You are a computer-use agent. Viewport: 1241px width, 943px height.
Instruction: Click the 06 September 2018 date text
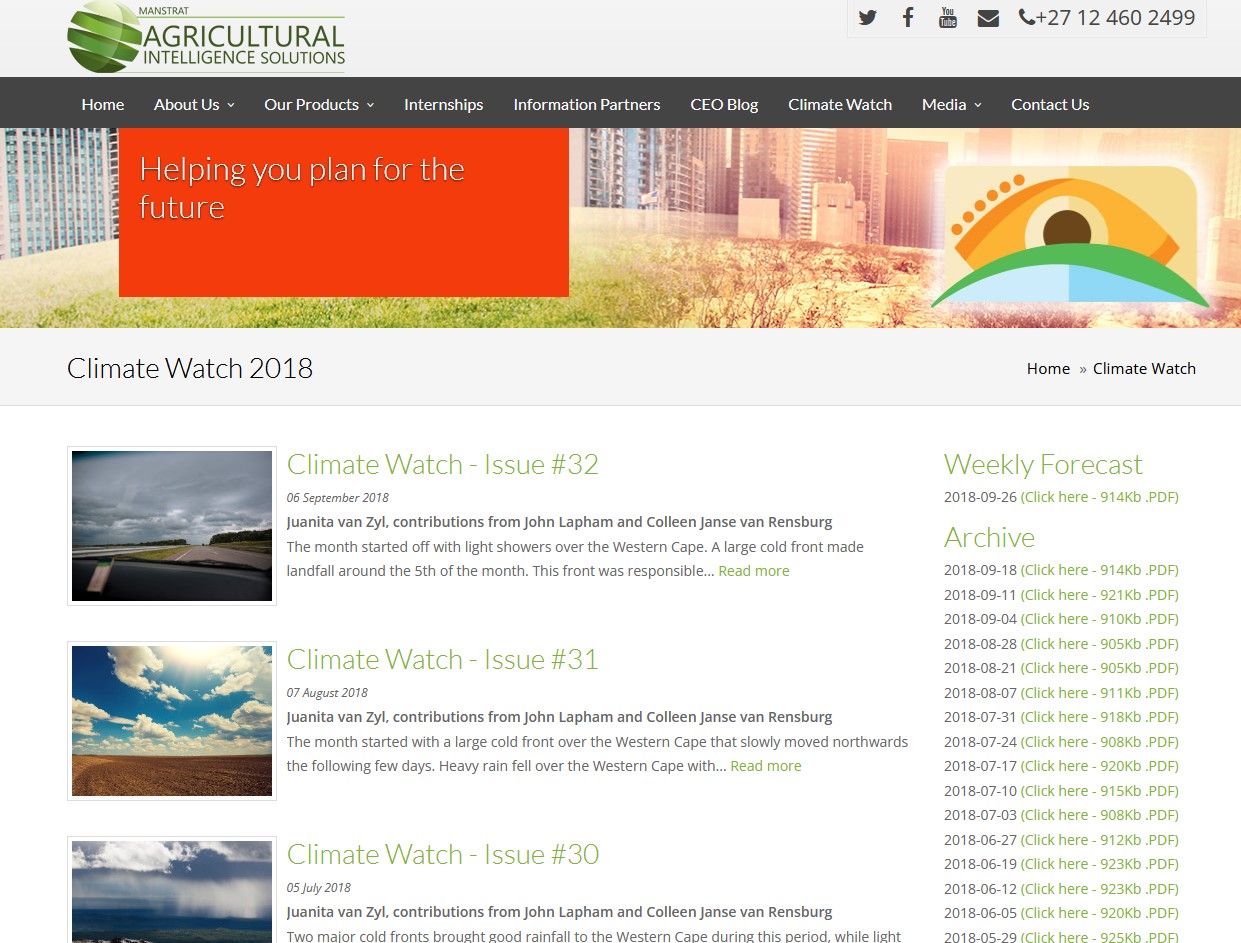pos(338,498)
